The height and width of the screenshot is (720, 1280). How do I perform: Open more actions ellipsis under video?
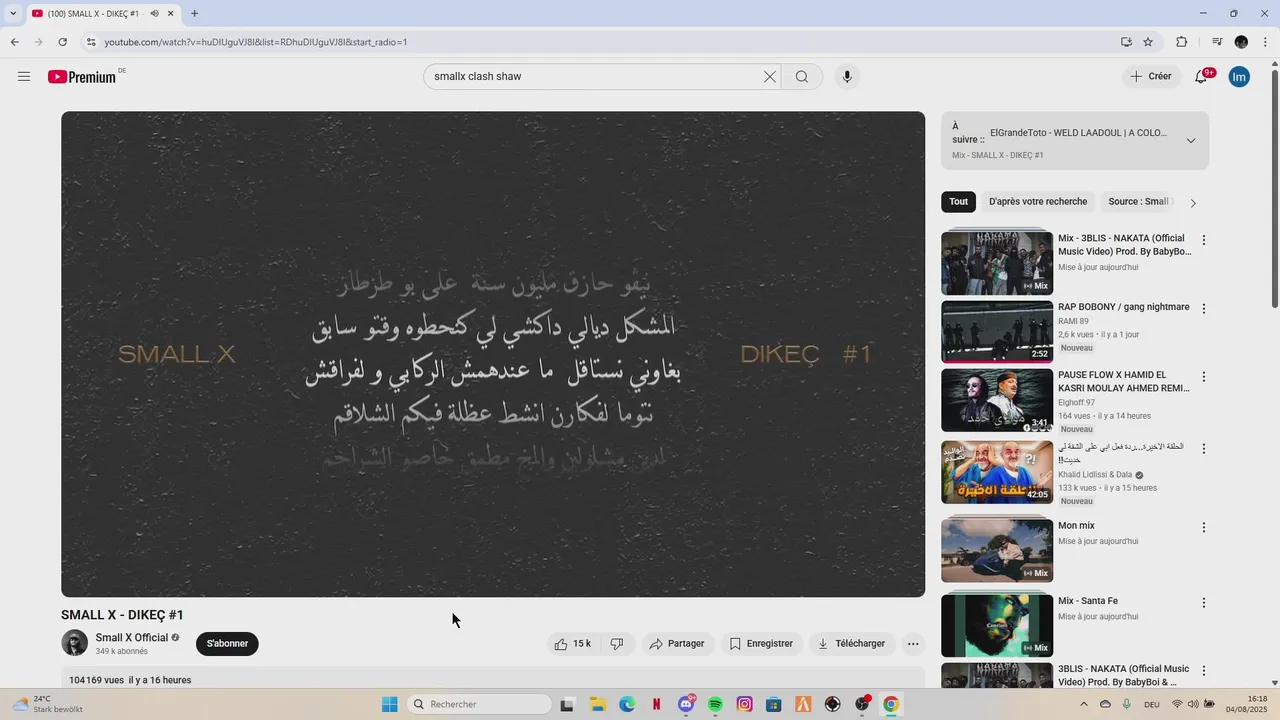(x=913, y=644)
